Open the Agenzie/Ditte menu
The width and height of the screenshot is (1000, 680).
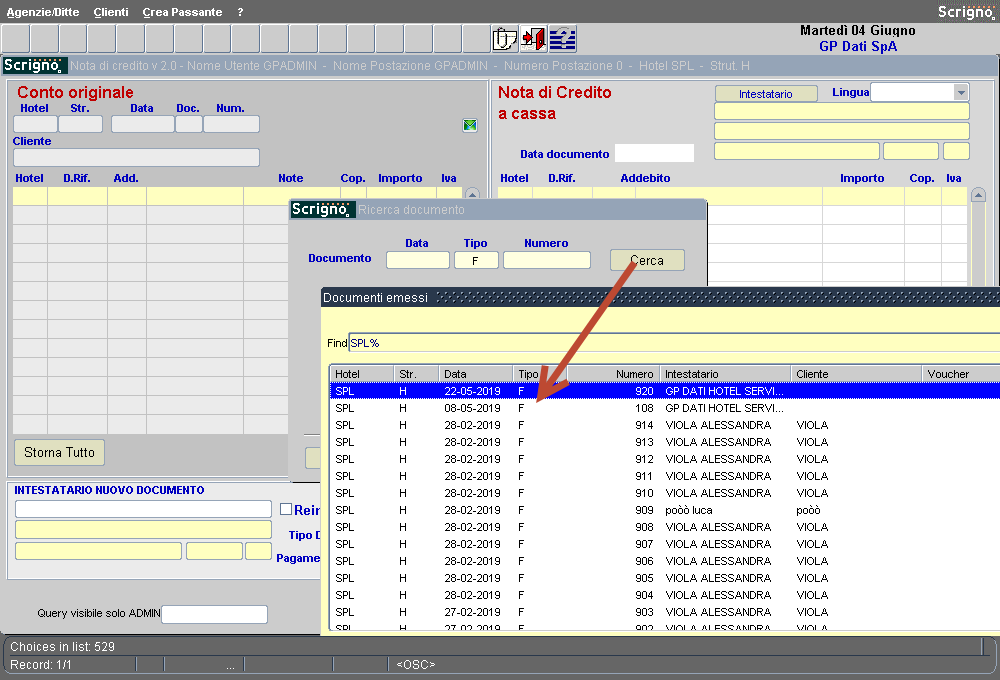[x=43, y=12]
